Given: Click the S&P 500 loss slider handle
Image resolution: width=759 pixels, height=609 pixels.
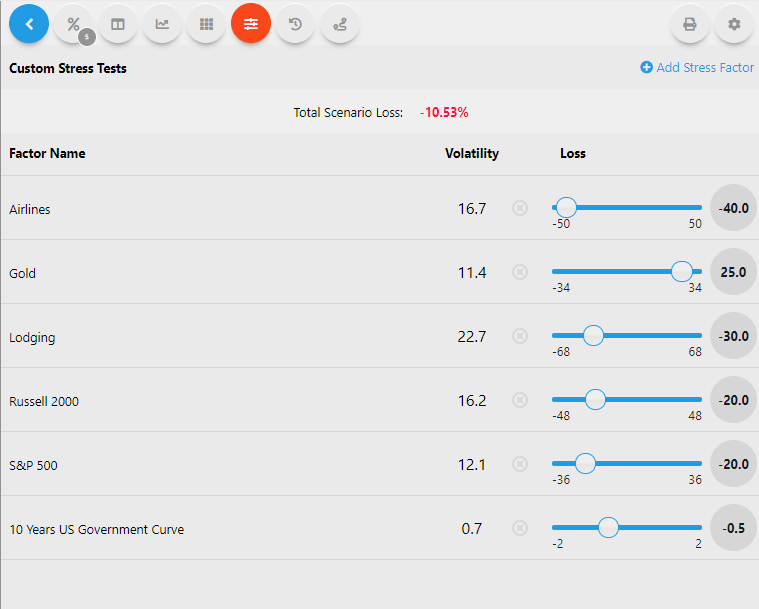Looking at the screenshot, I should tap(585, 463).
